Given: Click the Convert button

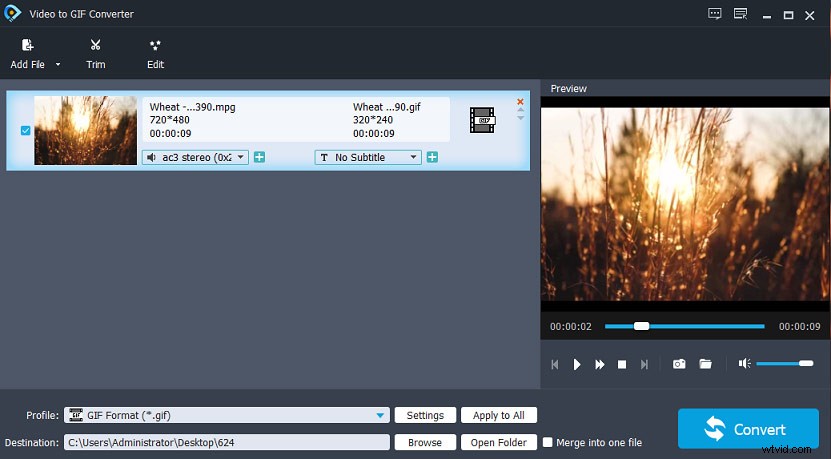Looking at the screenshot, I should pos(748,429).
